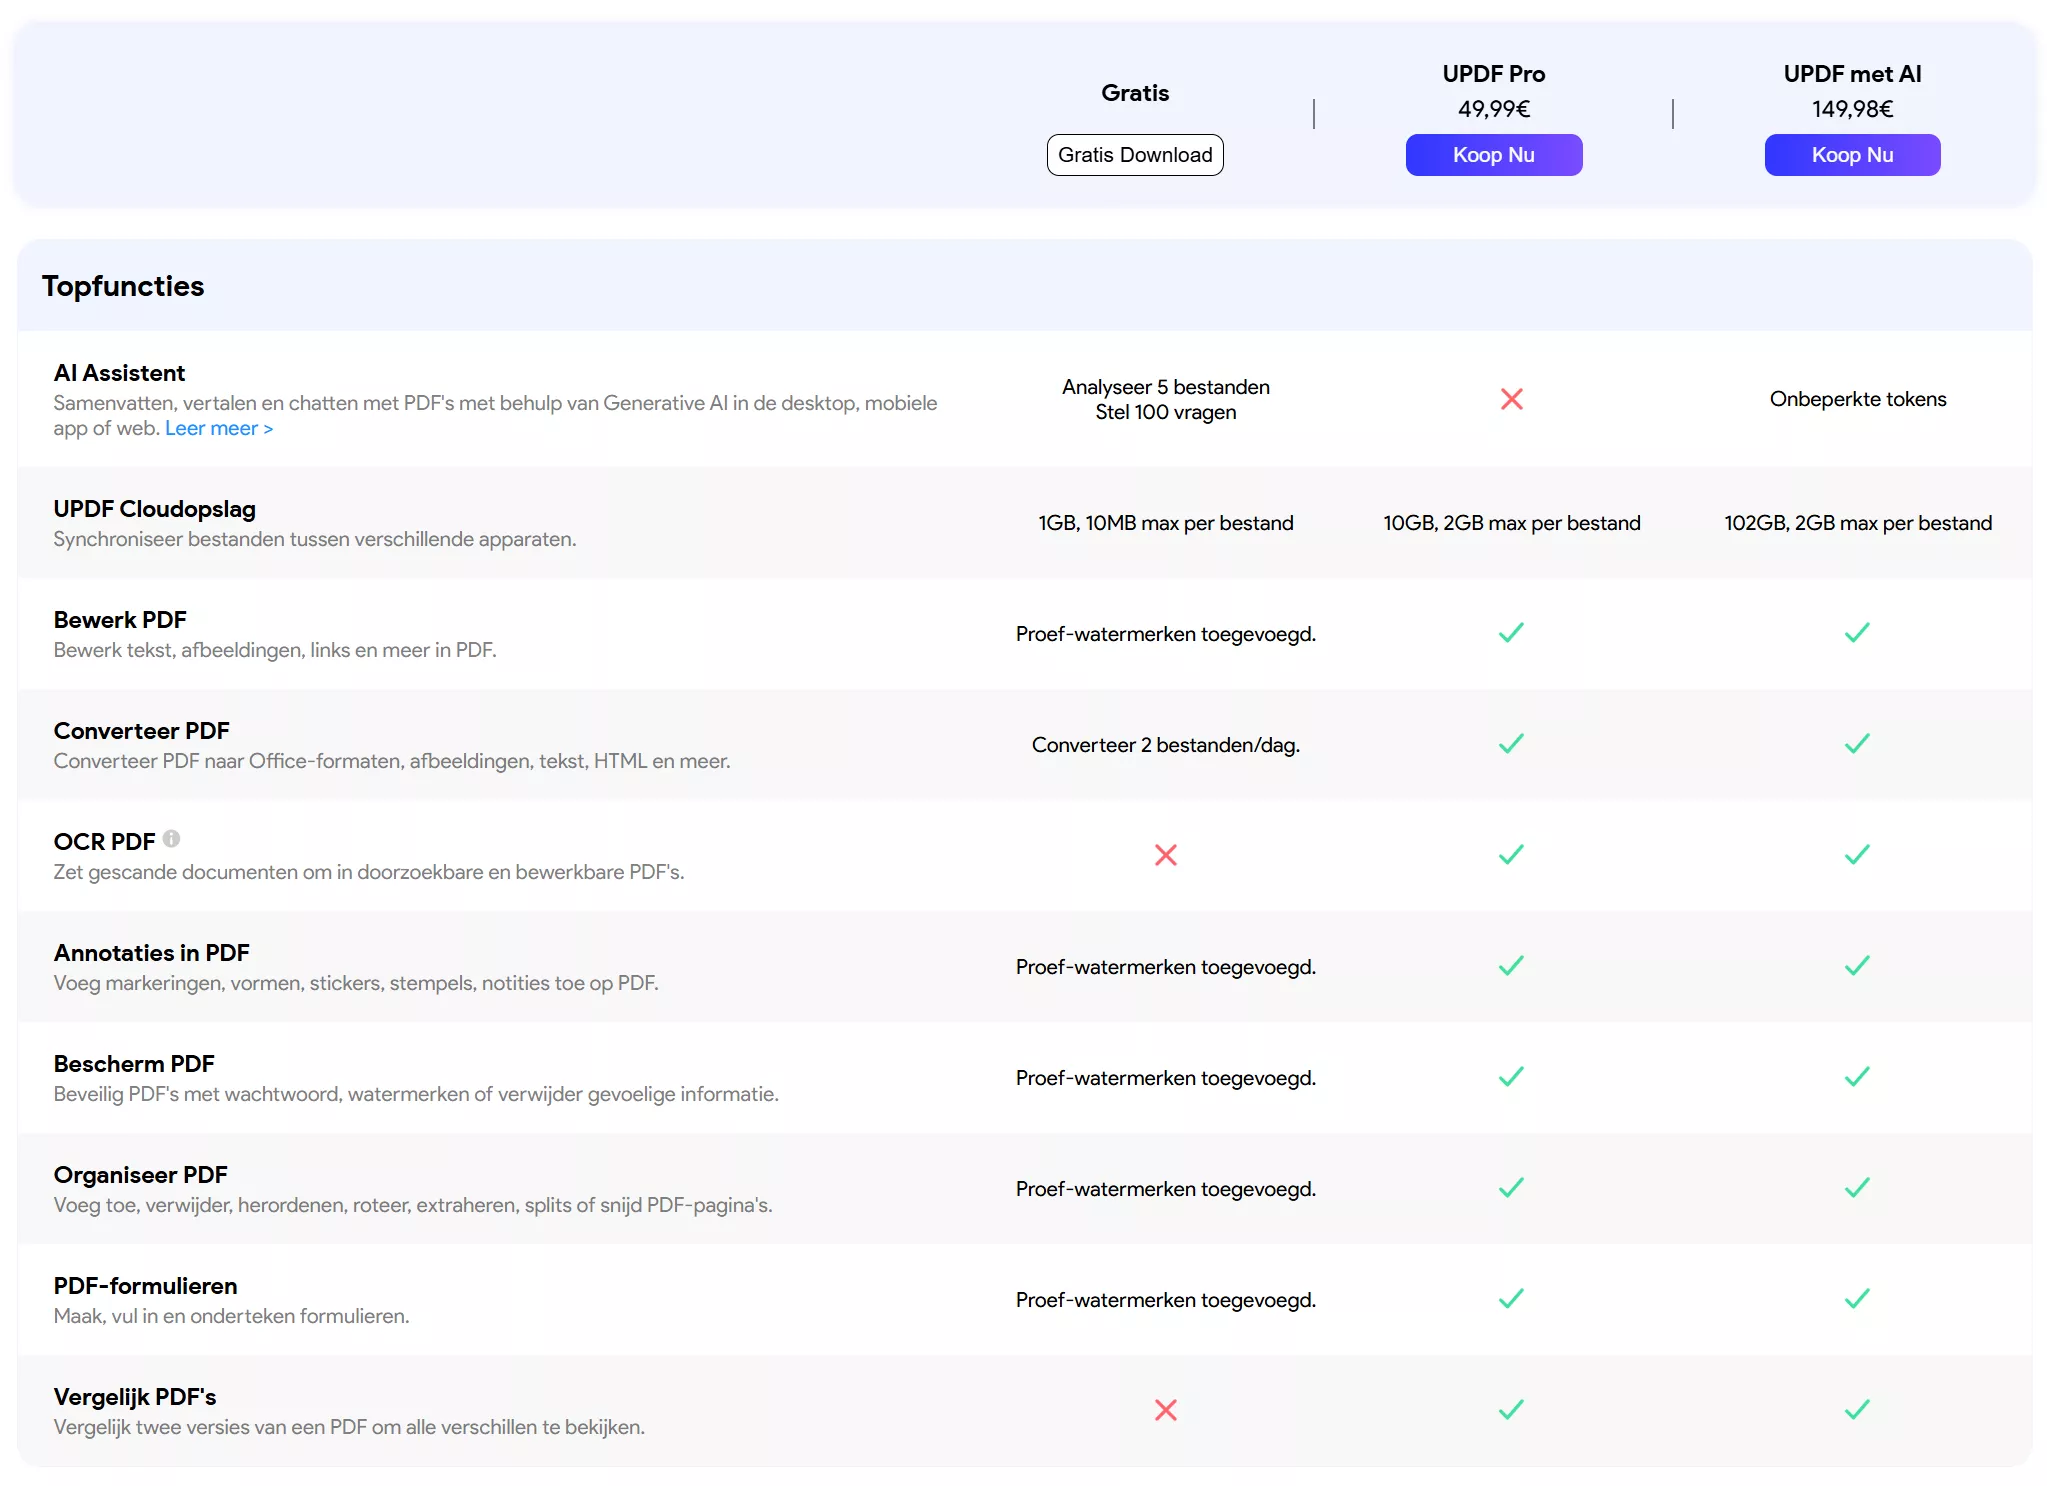Click Organiseer PDF checkmark in UPDF Pro column
This screenshot has height=1486, width=2047.
pyautogui.click(x=1511, y=1188)
